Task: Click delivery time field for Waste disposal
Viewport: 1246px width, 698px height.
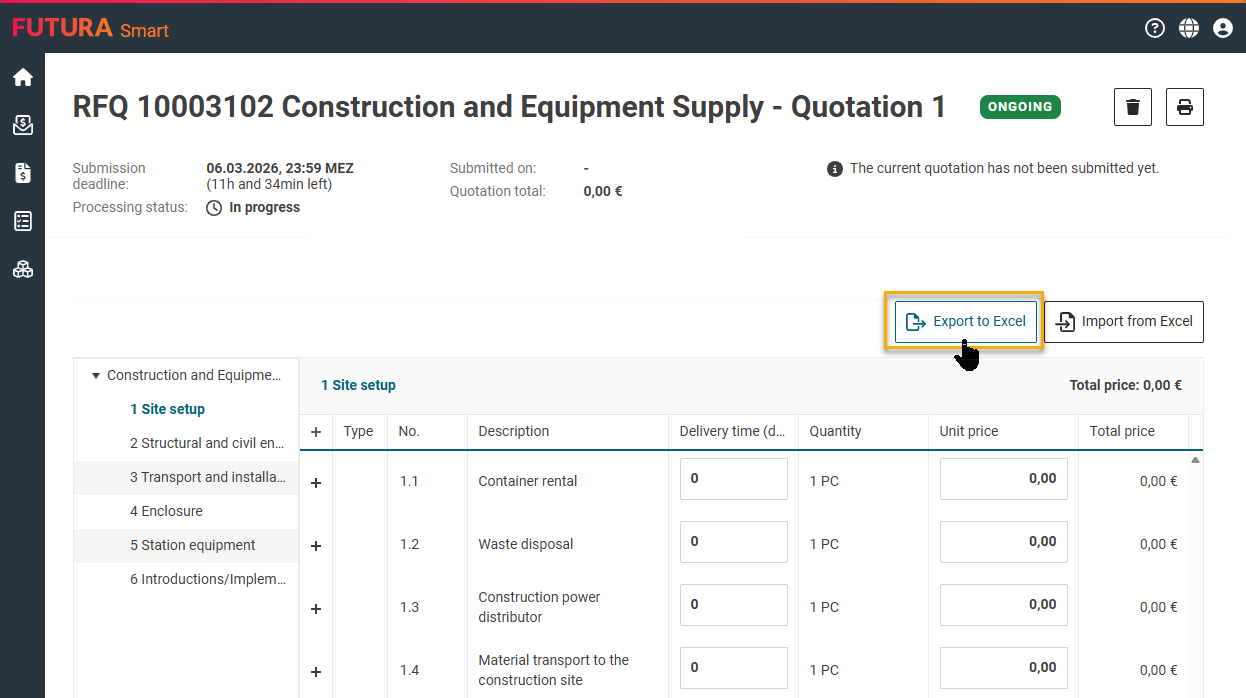Action: [x=733, y=542]
